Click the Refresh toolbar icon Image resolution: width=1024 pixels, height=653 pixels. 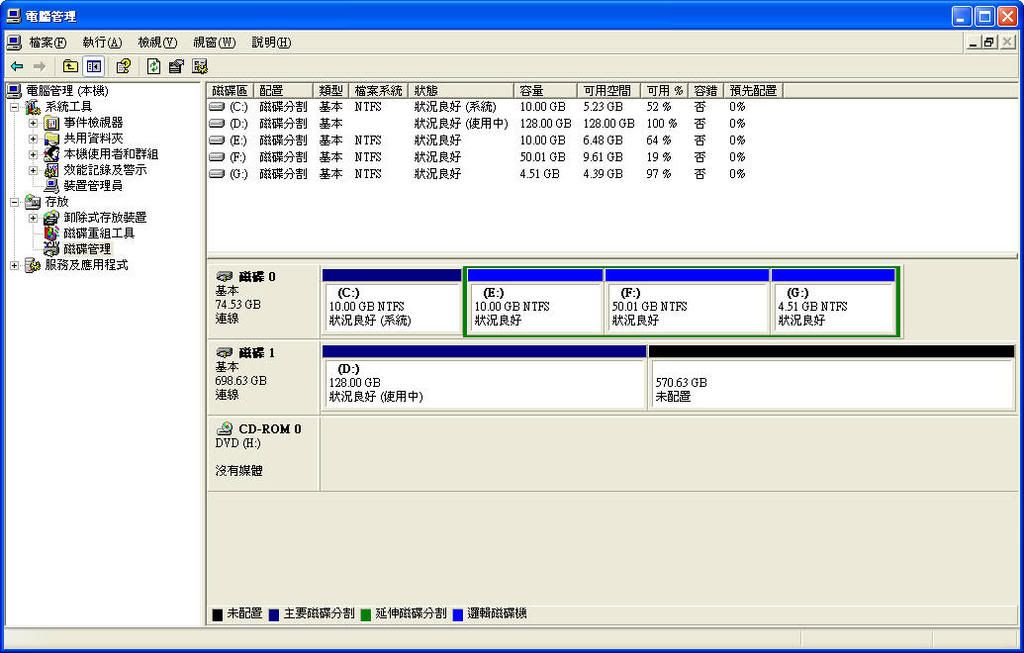click(153, 66)
